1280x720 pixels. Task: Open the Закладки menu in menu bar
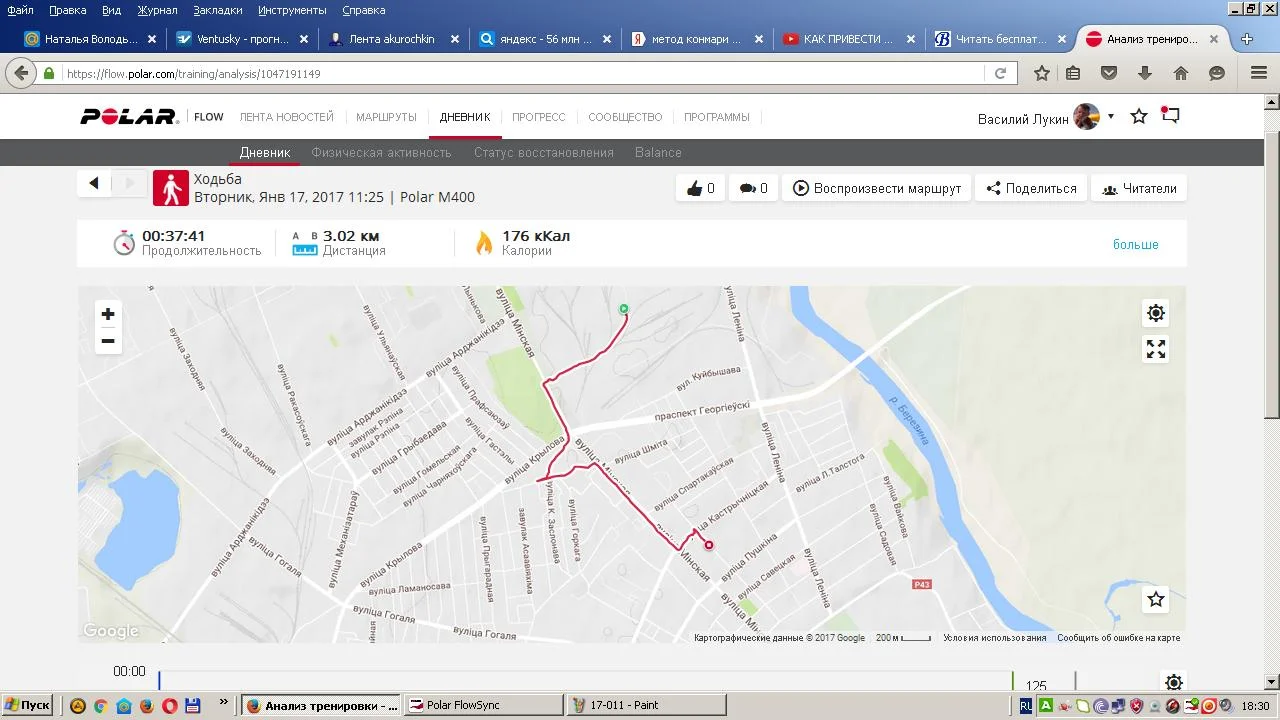[x=217, y=10]
